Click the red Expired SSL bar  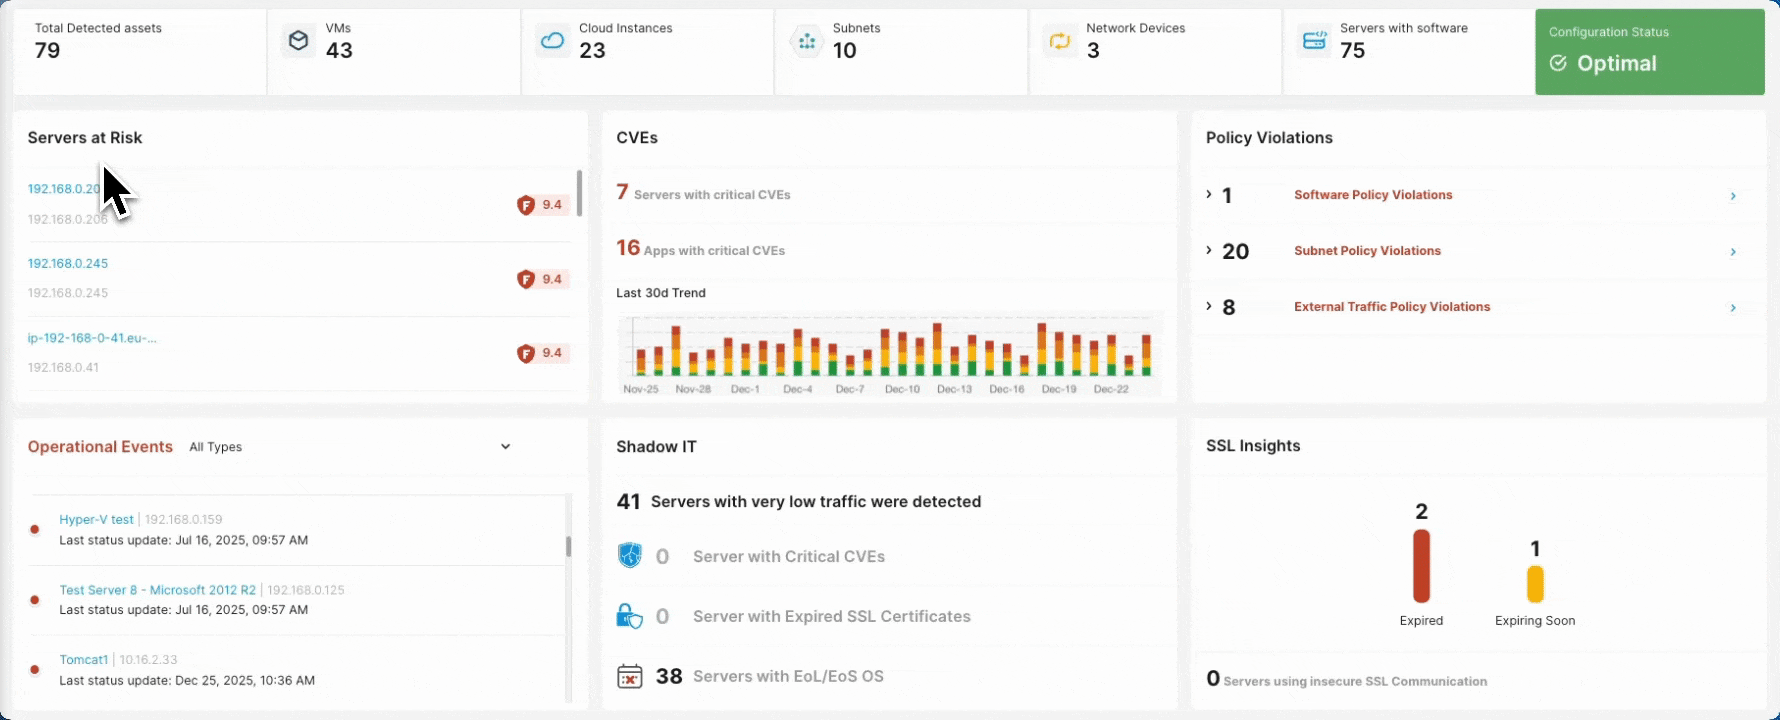(x=1421, y=566)
